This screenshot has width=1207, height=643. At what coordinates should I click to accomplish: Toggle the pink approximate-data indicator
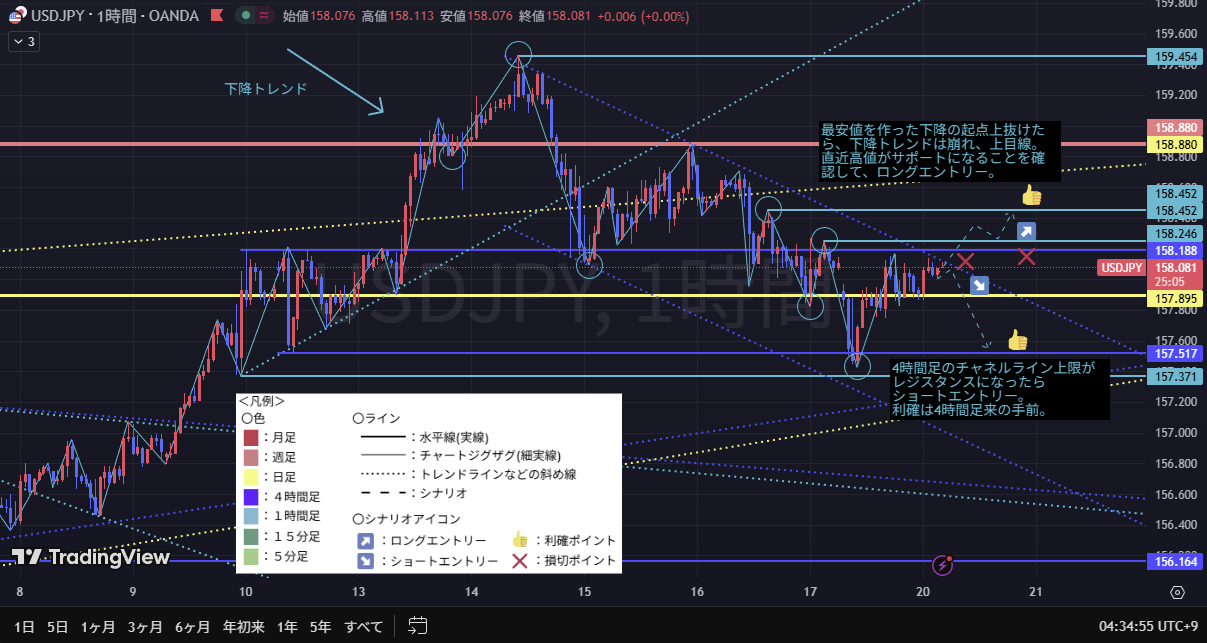coord(263,16)
